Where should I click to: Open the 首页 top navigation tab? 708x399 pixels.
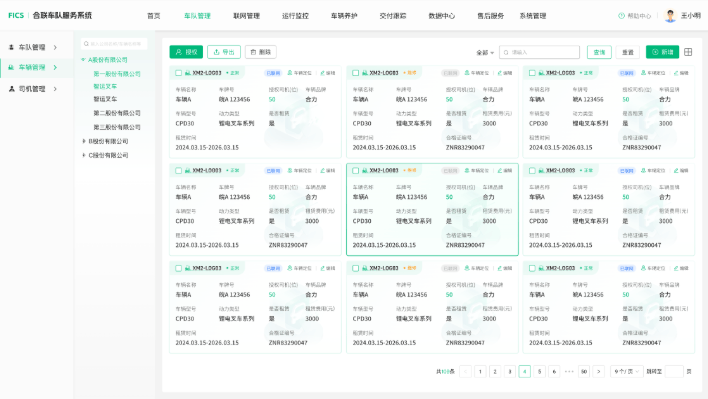[154, 16]
